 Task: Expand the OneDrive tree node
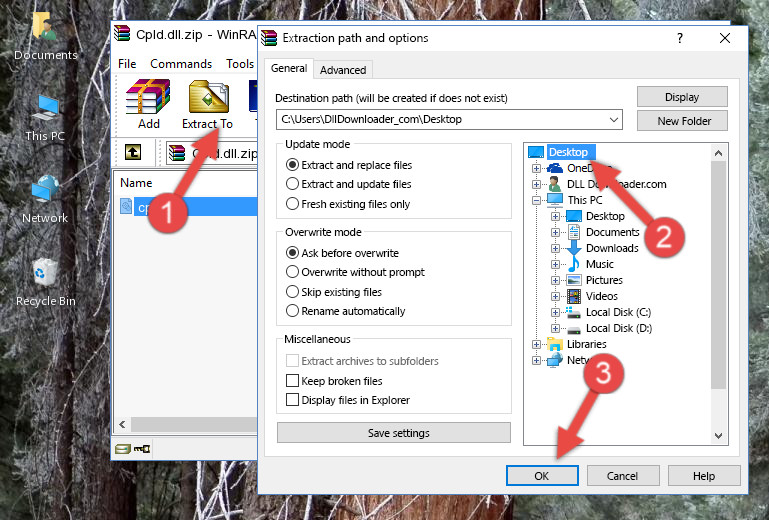(x=537, y=168)
